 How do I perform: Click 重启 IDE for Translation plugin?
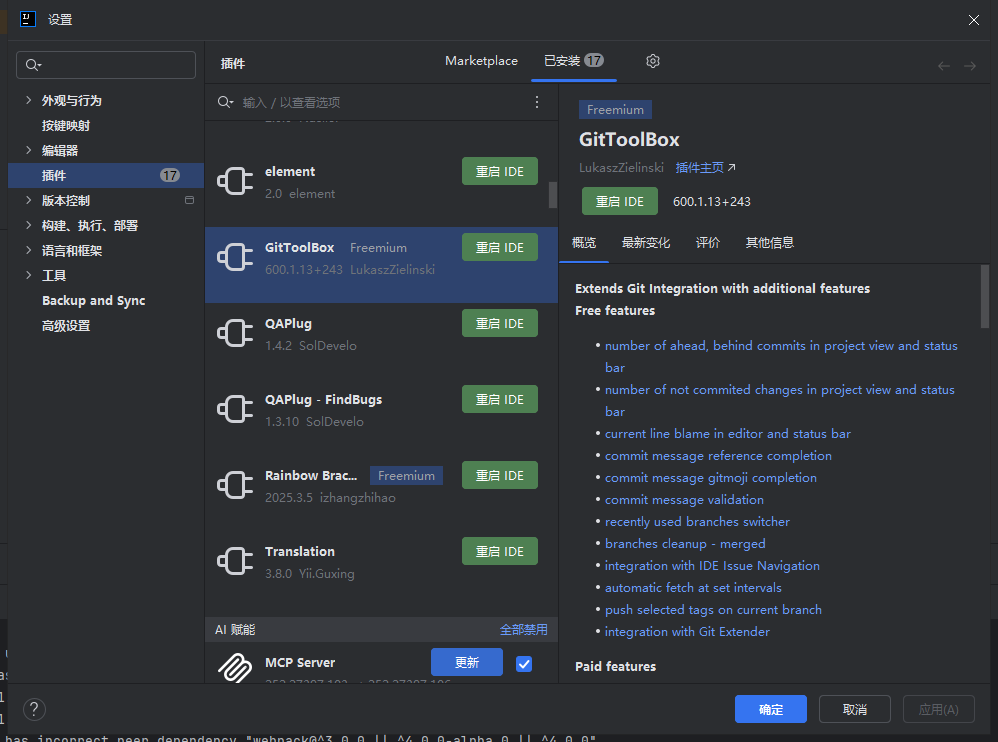coord(500,551)
